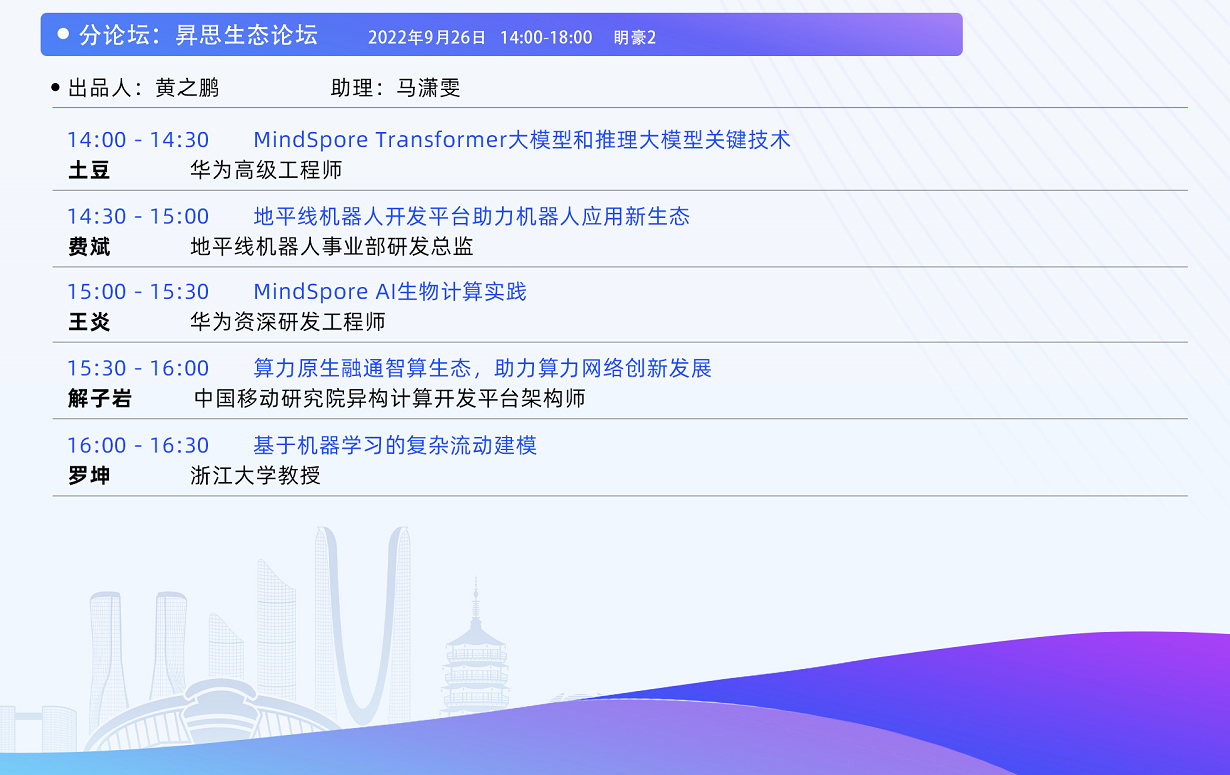Screen dimensions: 1230x775
Task: Click the 15:30 - 16:00 time slot
Action: tap(138, 369)
